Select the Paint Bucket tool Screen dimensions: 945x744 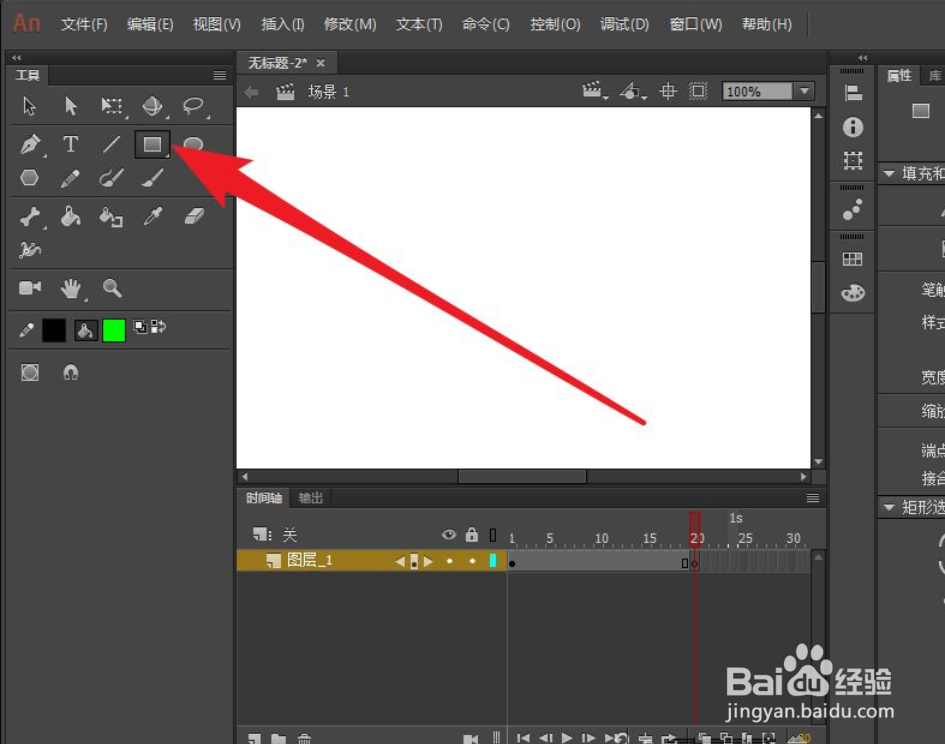[71, 216]
